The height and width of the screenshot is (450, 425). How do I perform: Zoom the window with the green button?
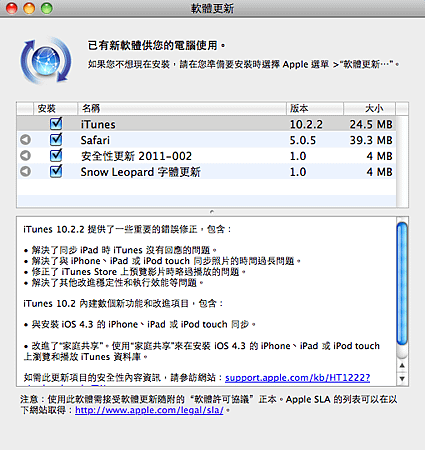click(47, 8)
